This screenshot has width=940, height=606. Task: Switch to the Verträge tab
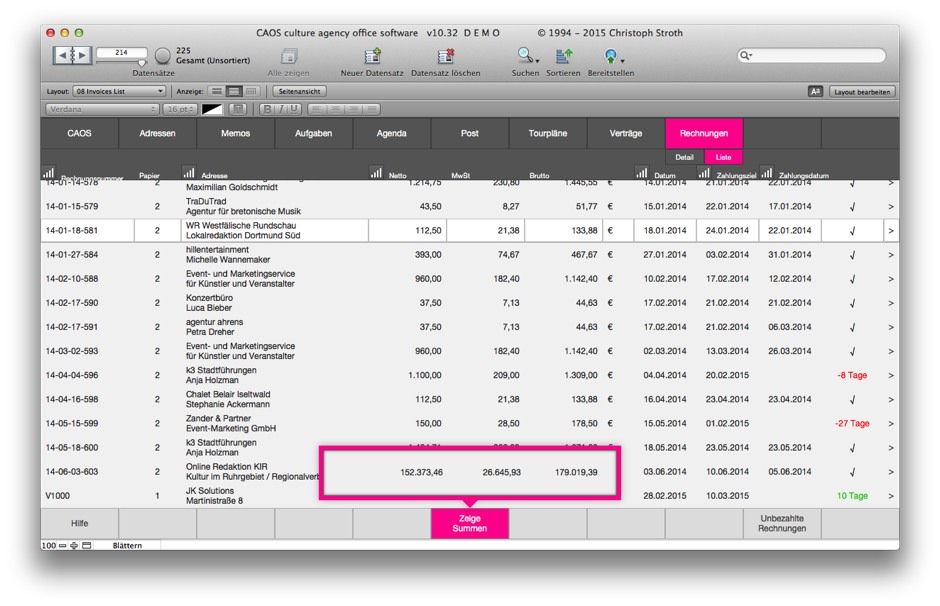click(626, 134)
